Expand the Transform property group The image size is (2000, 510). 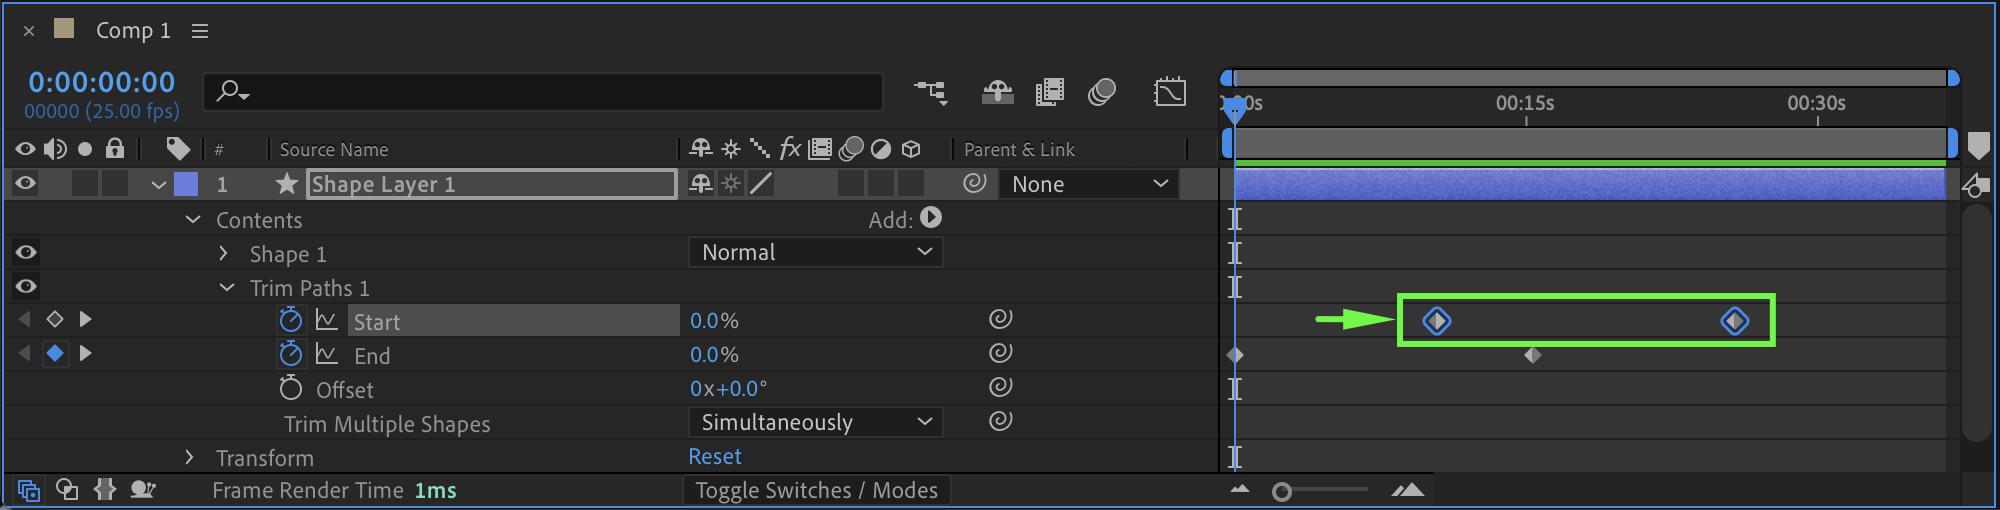(x=189, y=457)
